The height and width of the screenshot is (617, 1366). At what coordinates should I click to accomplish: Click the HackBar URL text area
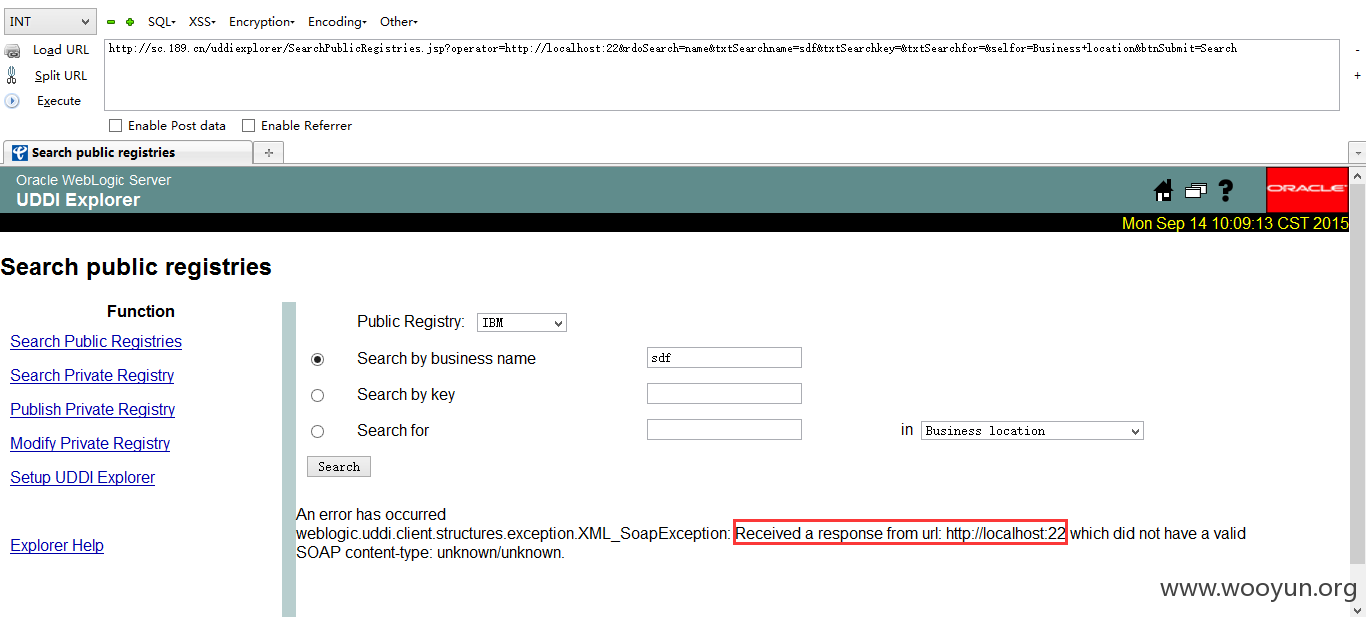[x=722, y=75]
